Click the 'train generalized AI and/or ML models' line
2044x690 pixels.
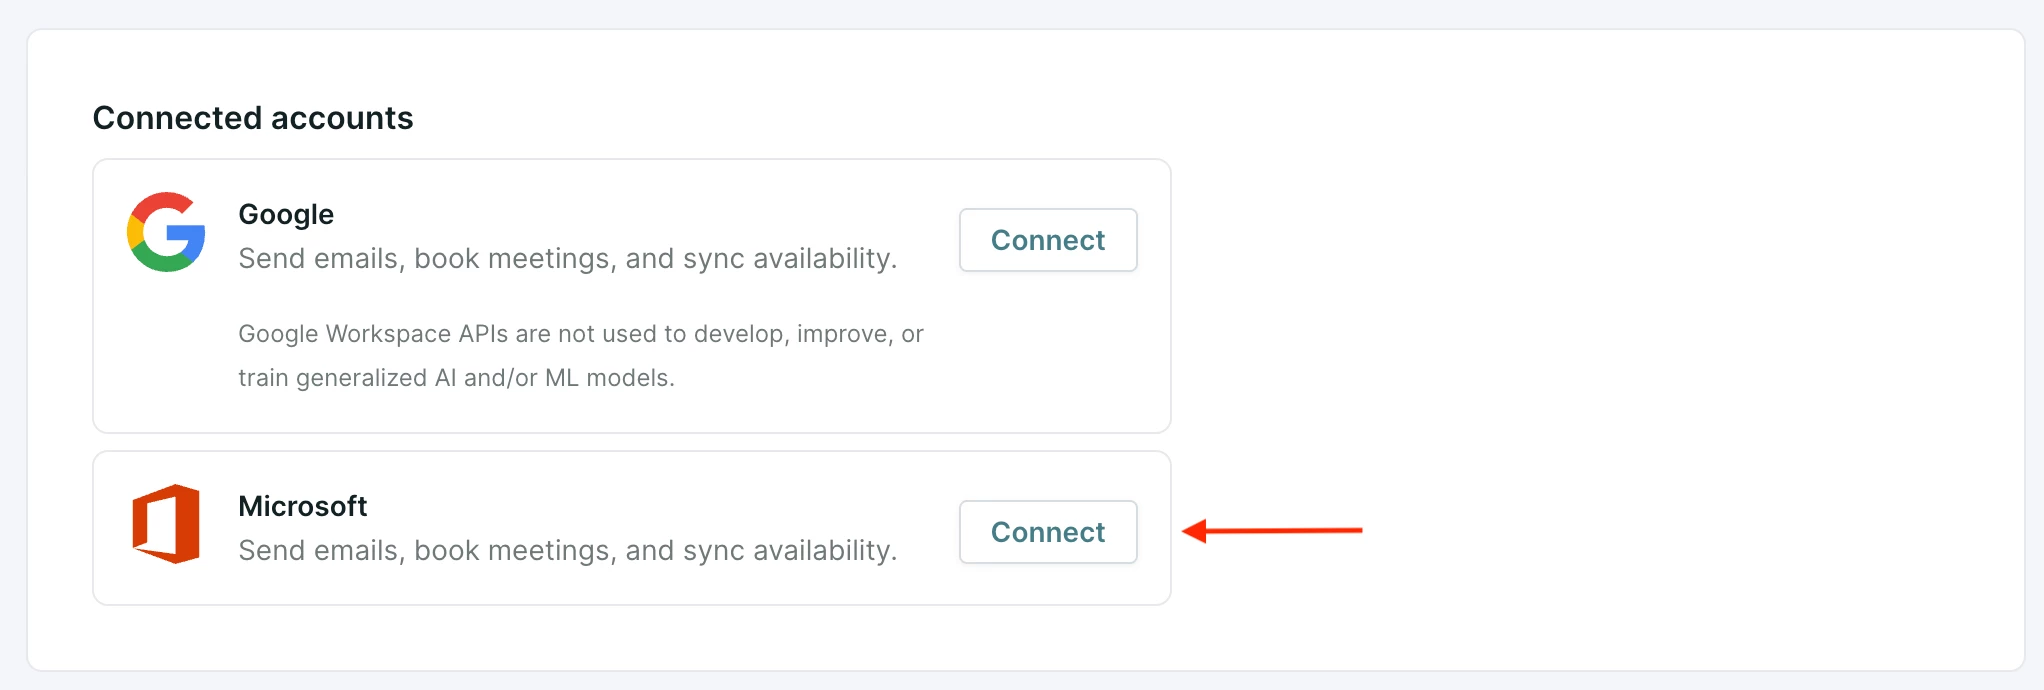(457, 378)
